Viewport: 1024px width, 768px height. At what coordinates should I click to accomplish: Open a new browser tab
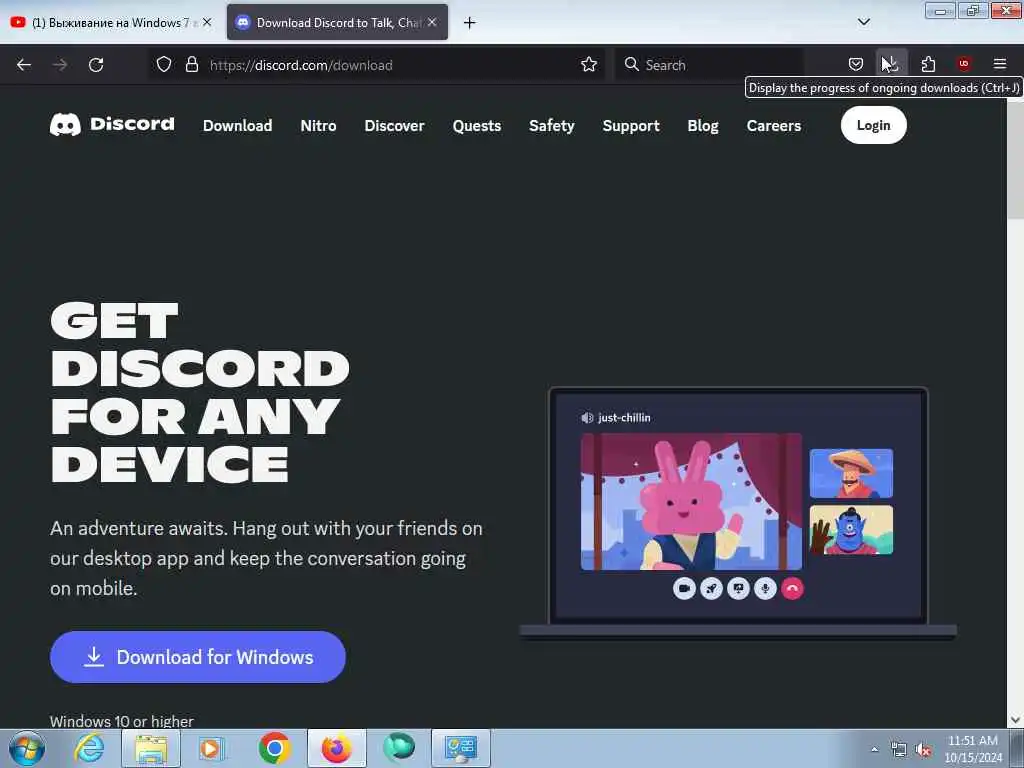pyautogui.click(x=470, y=23)
